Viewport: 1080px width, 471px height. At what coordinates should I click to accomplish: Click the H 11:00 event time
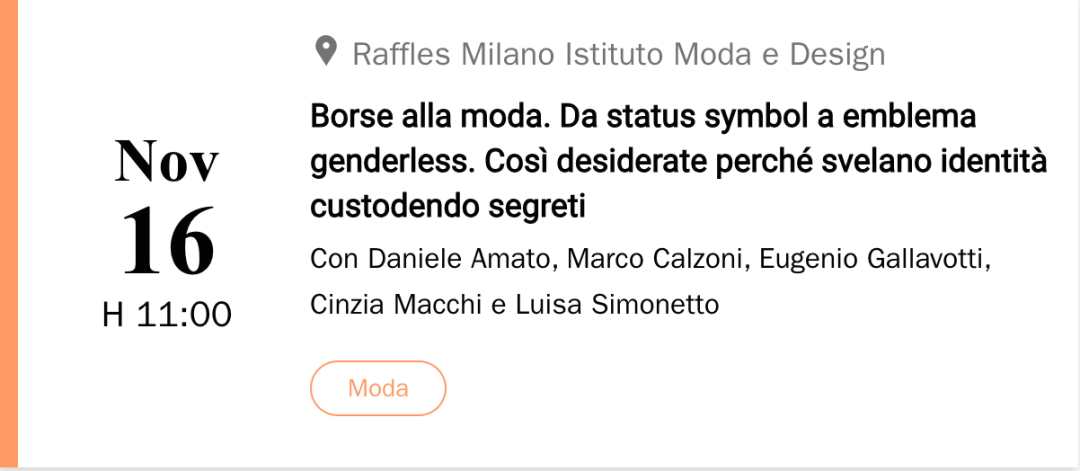pyautogui.click(x=167, y=315)
